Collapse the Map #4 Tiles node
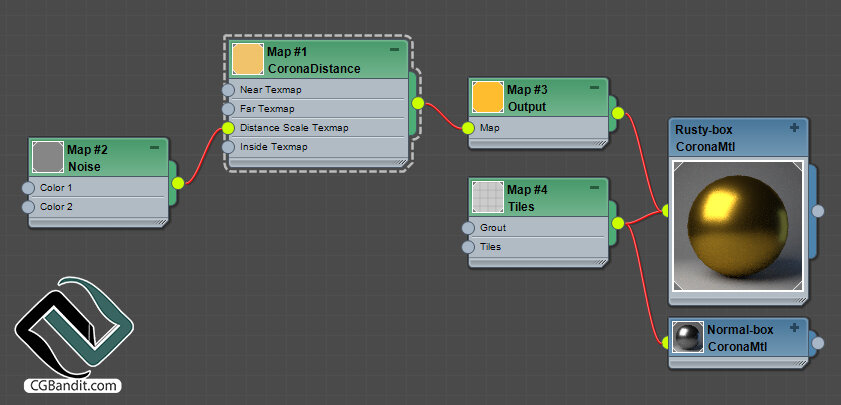This screenshot has height=405, width=841. click(x=594, y=187)
